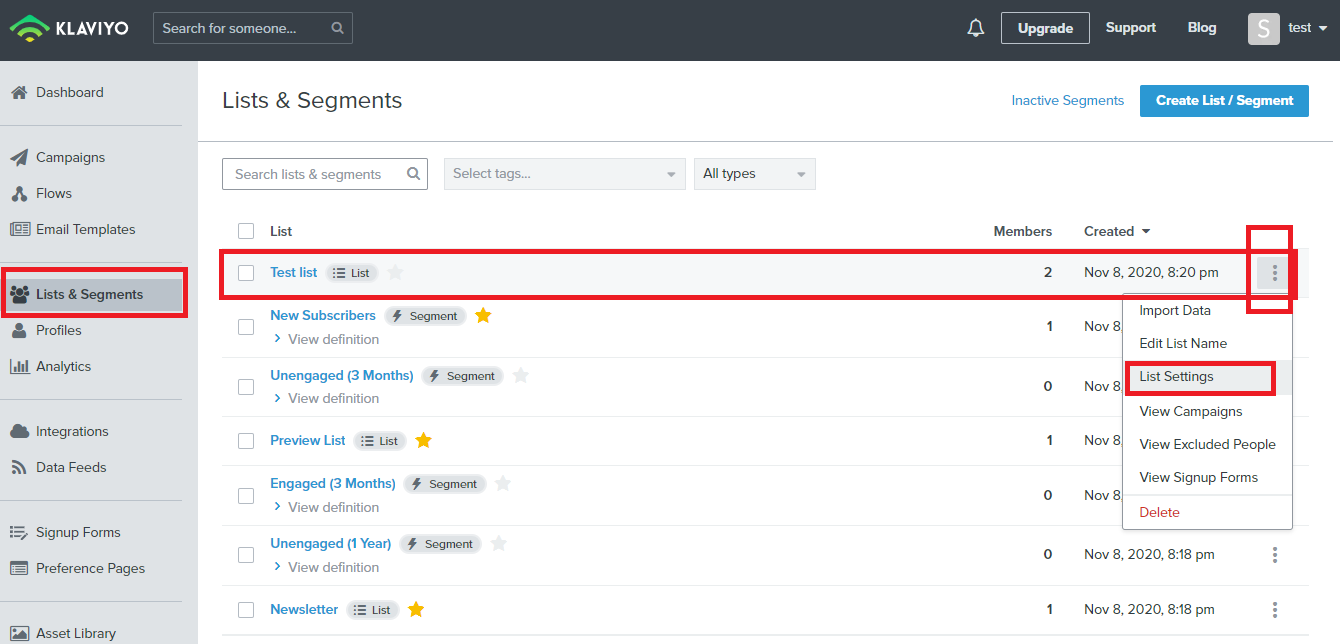The image size is (1340, 644).
Task: Unstar the New Subscribers segment
Action: click(483, 315)
